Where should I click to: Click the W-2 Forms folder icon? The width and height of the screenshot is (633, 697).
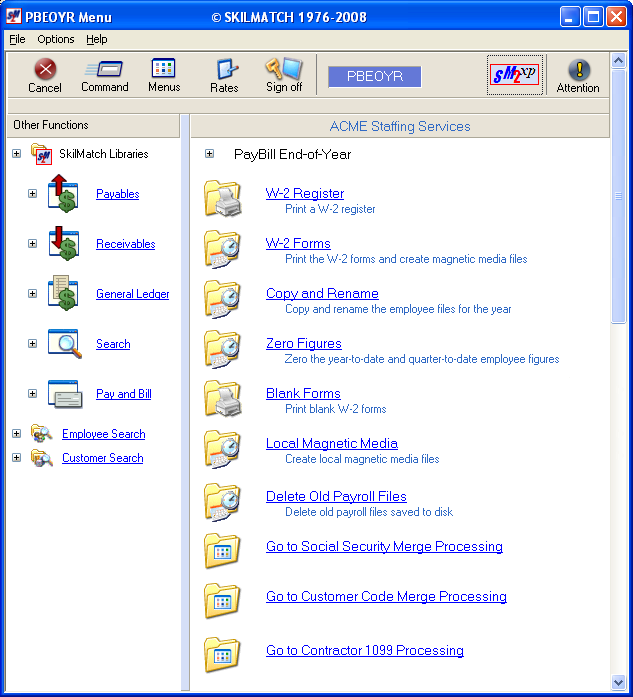[223, 249]
